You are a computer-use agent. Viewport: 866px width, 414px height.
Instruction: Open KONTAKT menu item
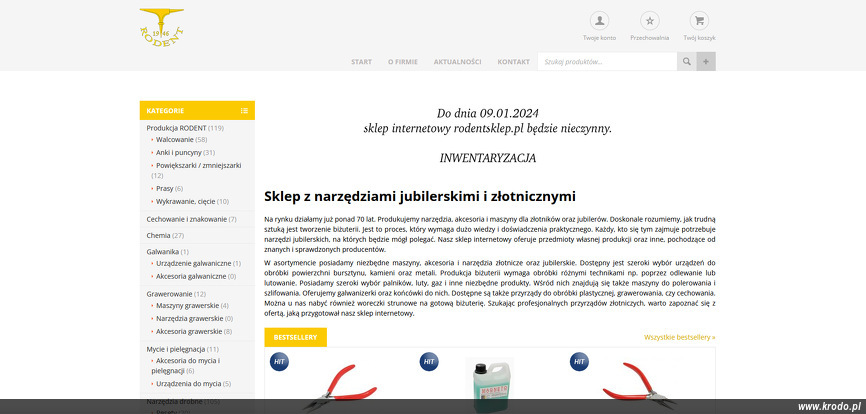pyautogui.click(x=513, y=62)
